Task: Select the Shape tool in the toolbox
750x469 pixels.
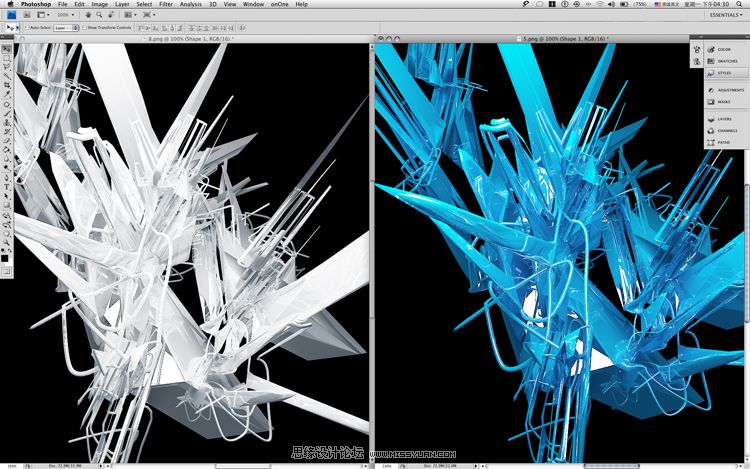Action: (x=6, y=205)
